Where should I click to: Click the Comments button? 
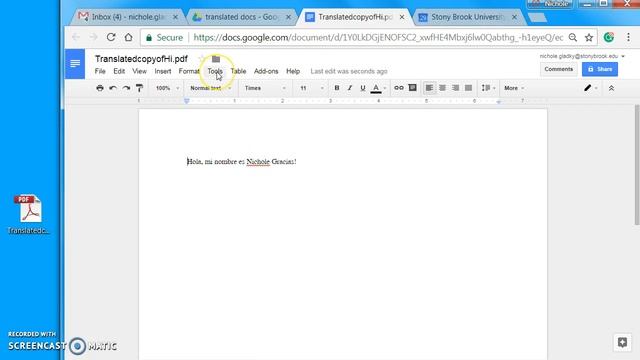[559, 69]
